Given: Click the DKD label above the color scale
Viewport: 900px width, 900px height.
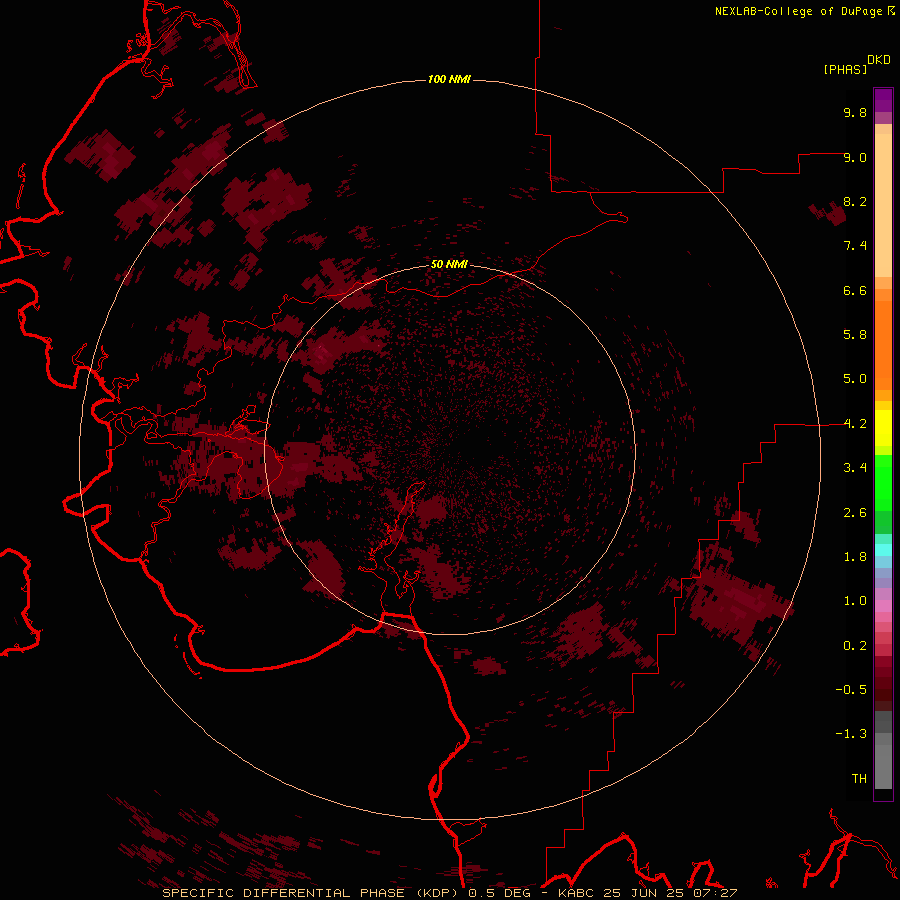Looking at the screenshot, I should [879, 60].
